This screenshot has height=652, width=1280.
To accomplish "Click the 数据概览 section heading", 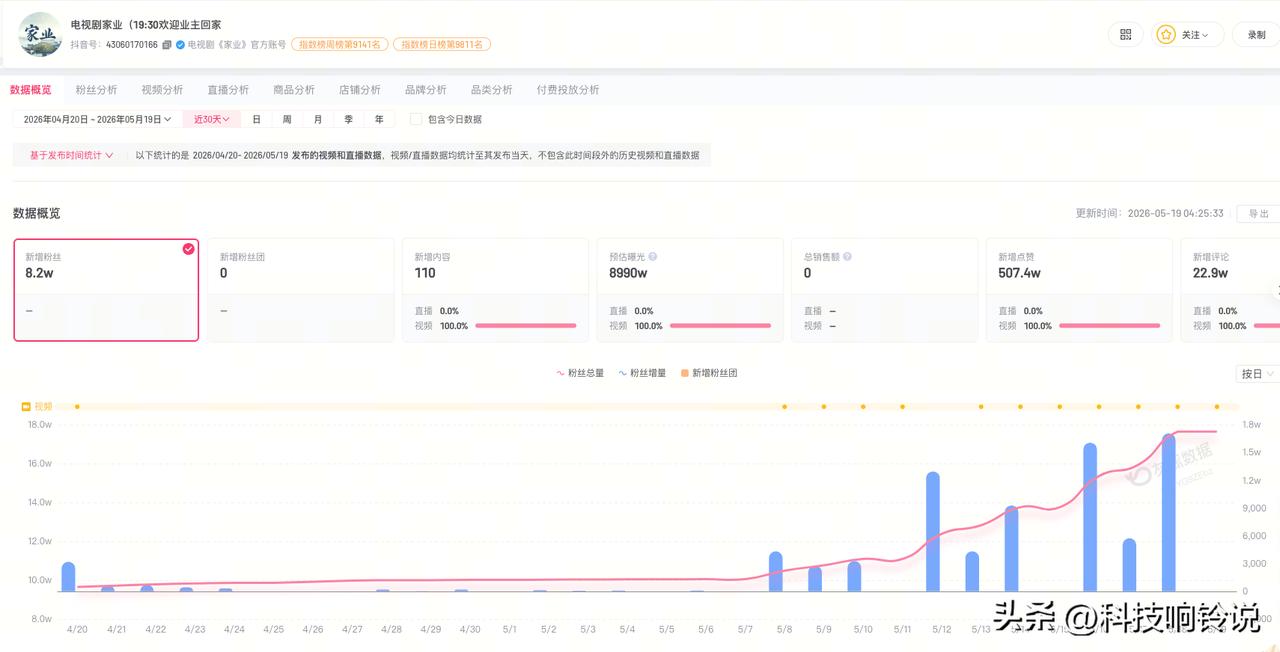I will pyautogui.click(x=37, y=213).
